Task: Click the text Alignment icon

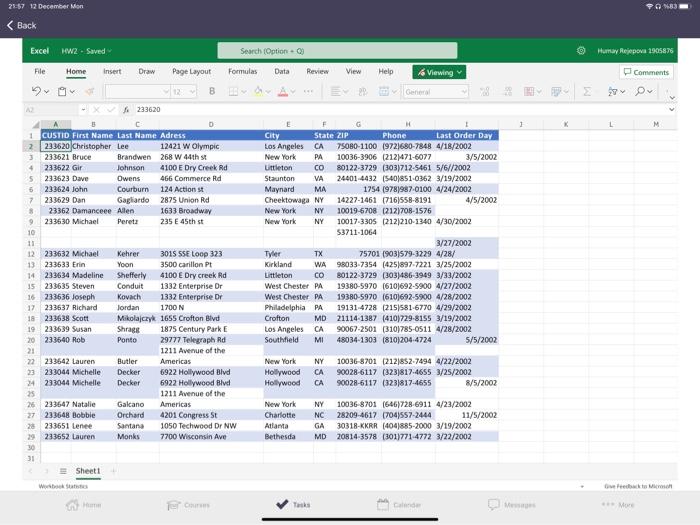Action: click(335, 92)
